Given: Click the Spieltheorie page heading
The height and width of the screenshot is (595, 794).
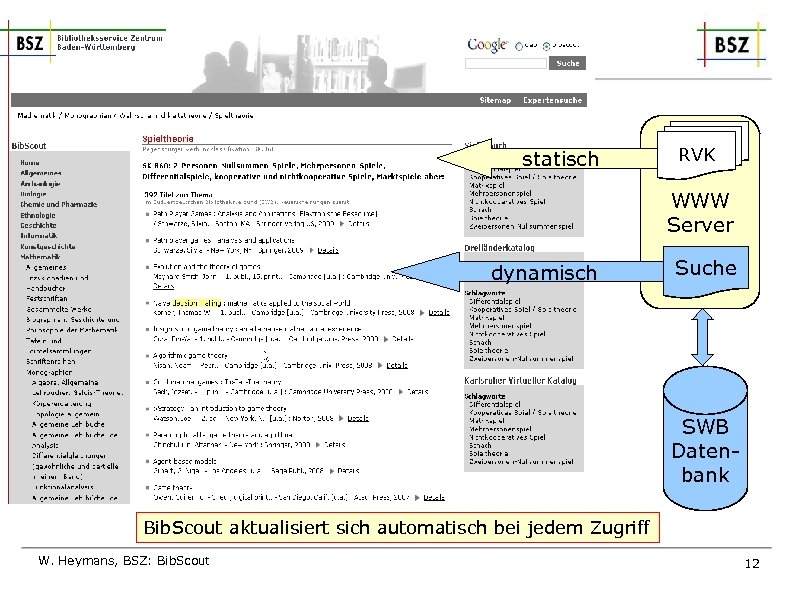Looking at the screenshot, I should (168, 139).
